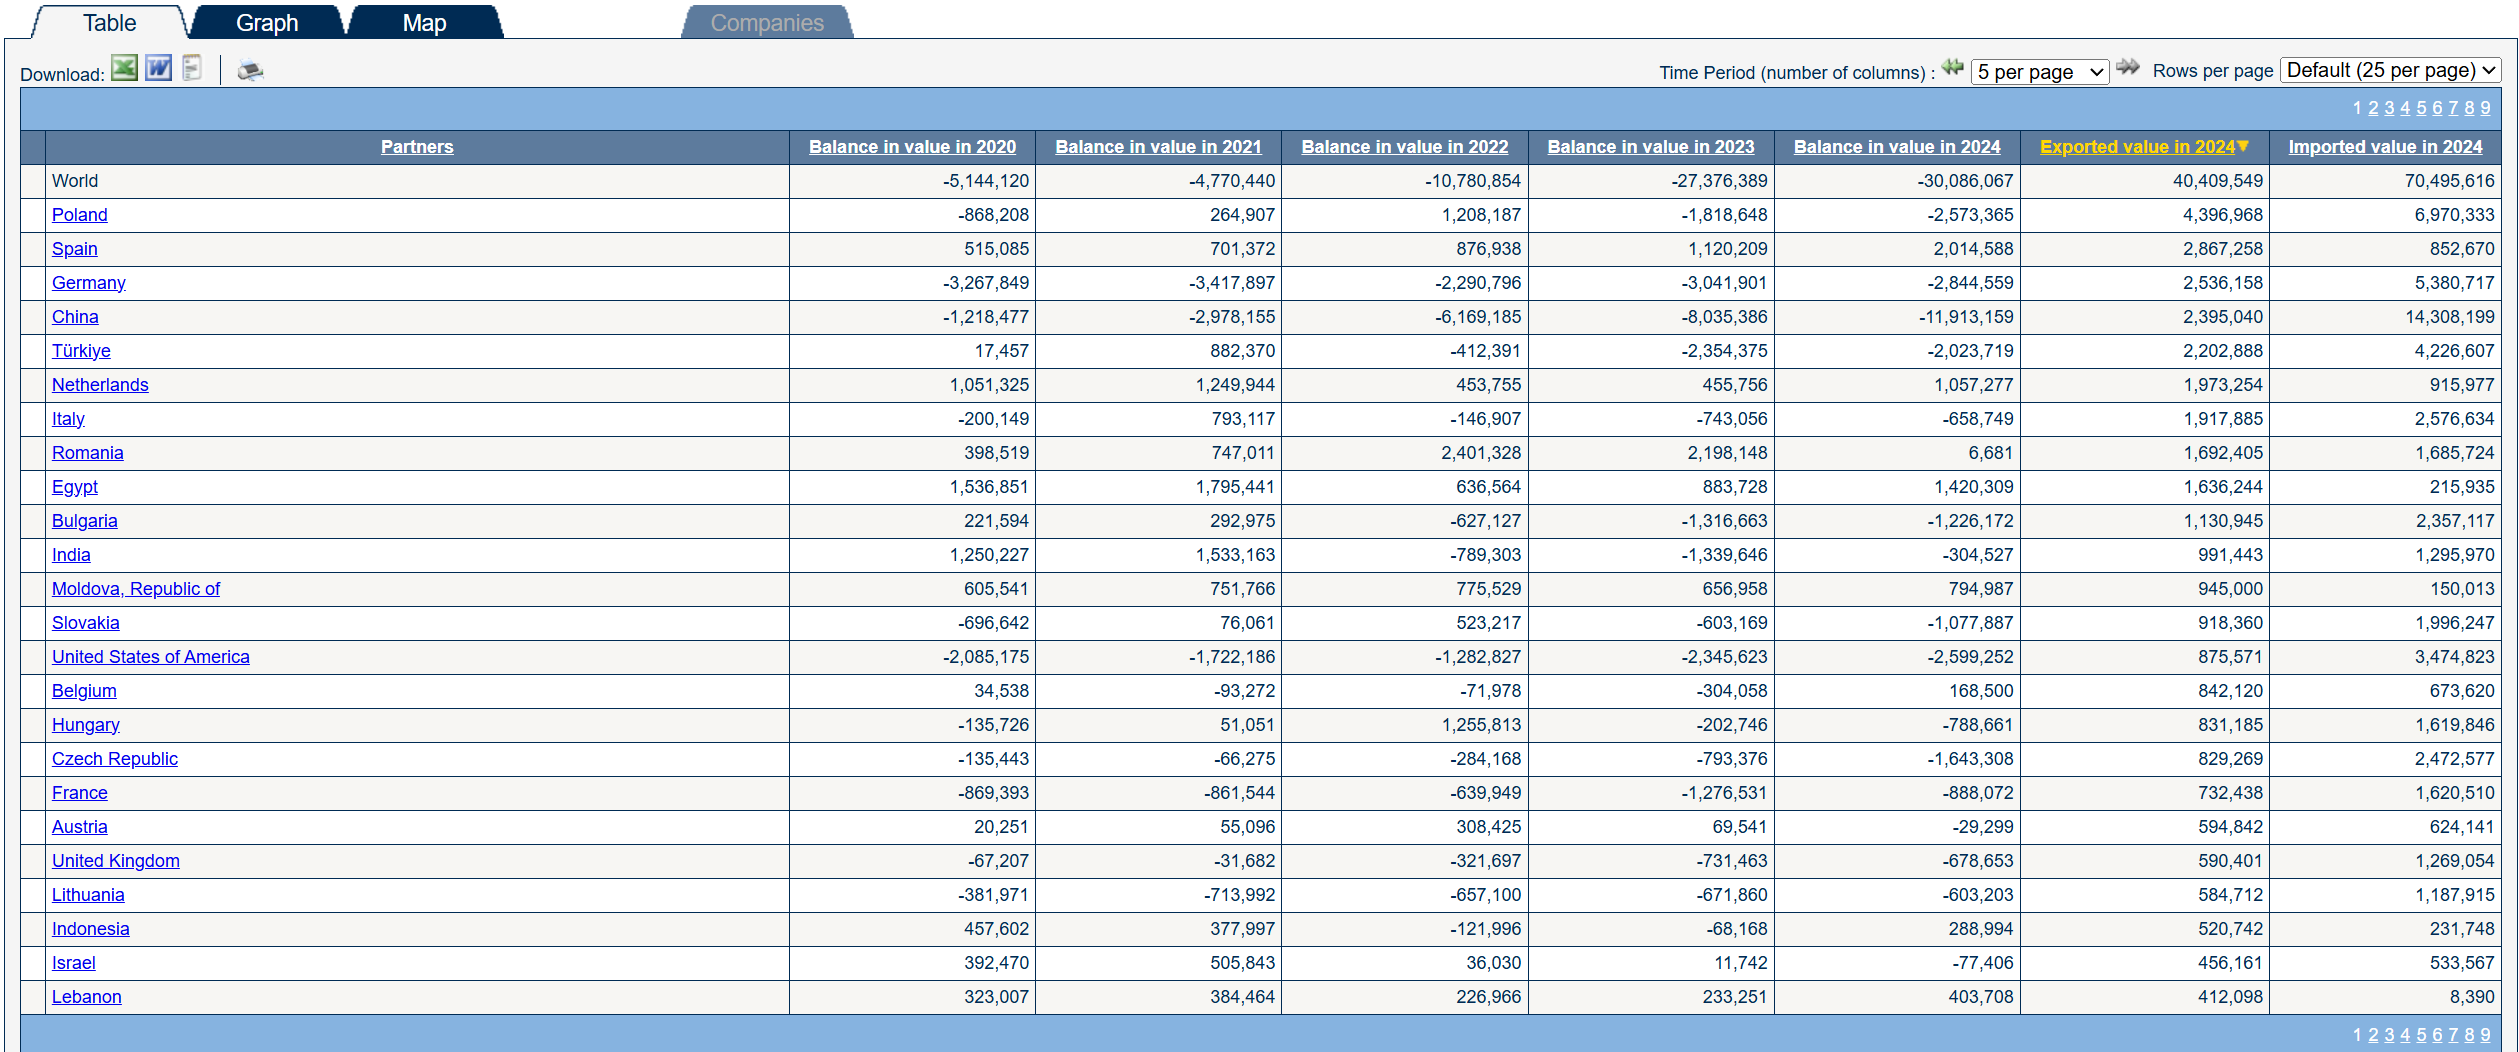Image resolution: width=2519 pixels, height=1052 pixels.
Task: Select China imported value 14,308,199
Action: click(2450, 317)
